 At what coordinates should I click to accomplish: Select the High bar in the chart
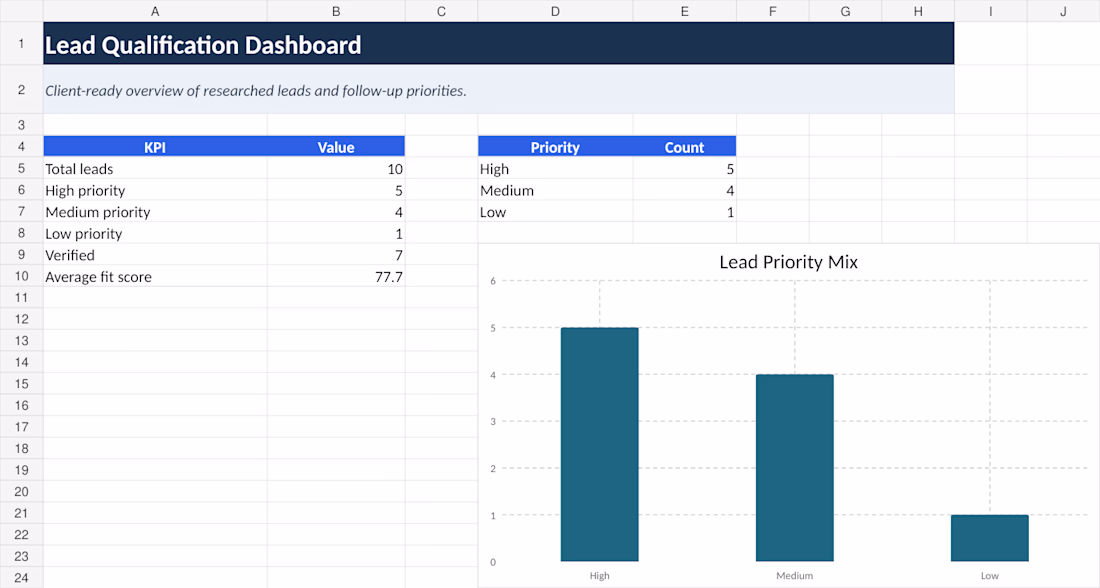[x=600, y=444]
